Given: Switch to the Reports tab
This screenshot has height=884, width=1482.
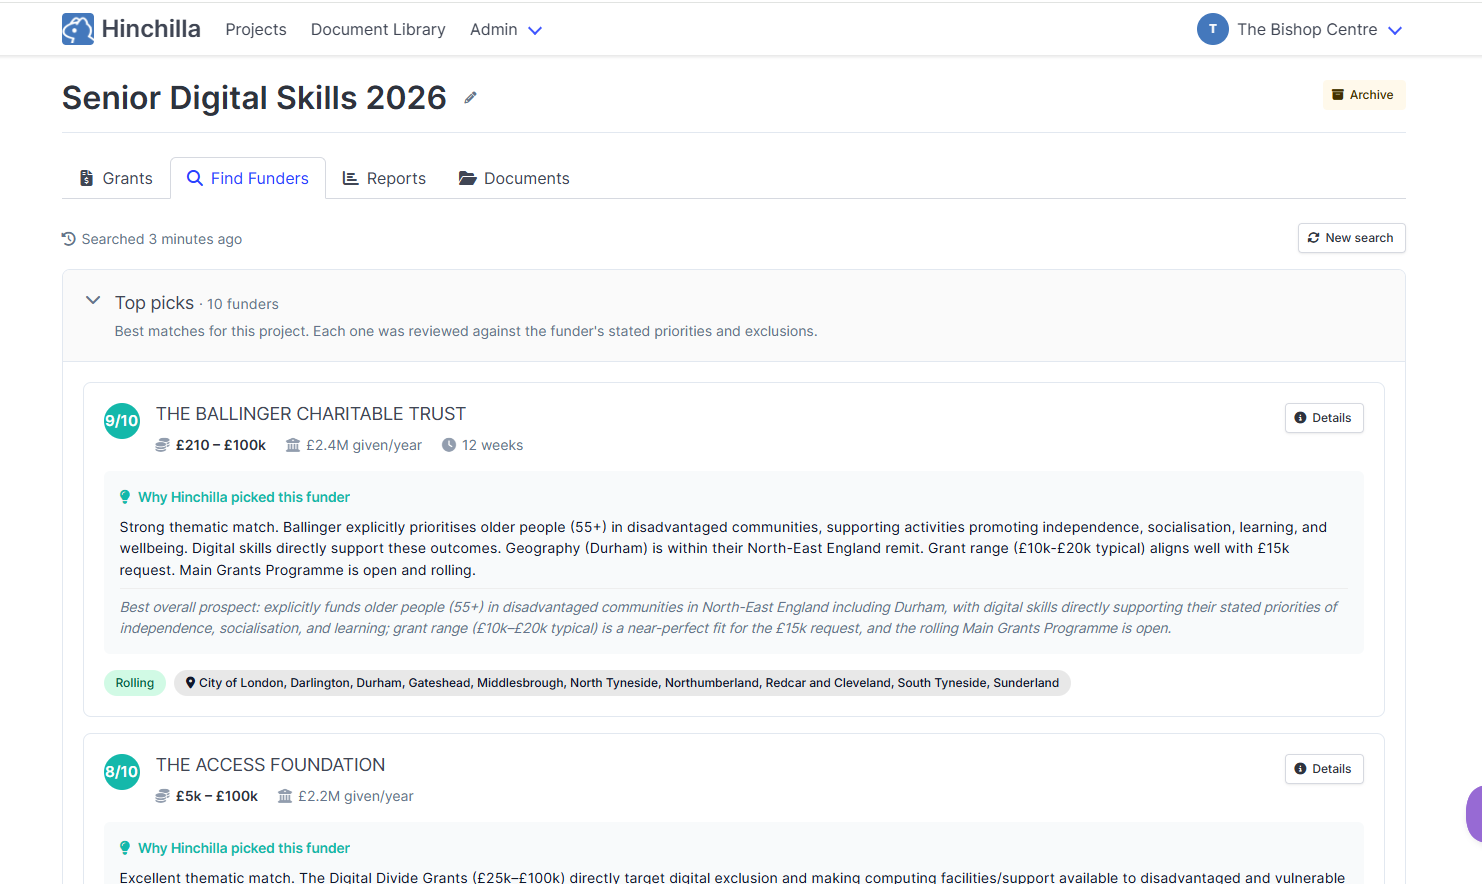Looking at the screenshot, I should tap(384, 178).
